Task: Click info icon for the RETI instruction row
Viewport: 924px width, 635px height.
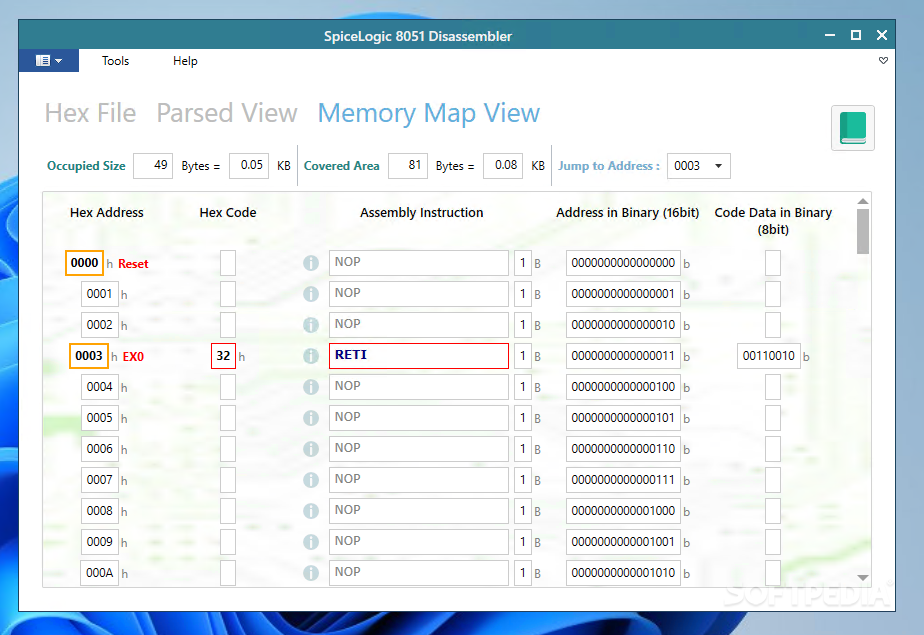Action: pos(311,356)
